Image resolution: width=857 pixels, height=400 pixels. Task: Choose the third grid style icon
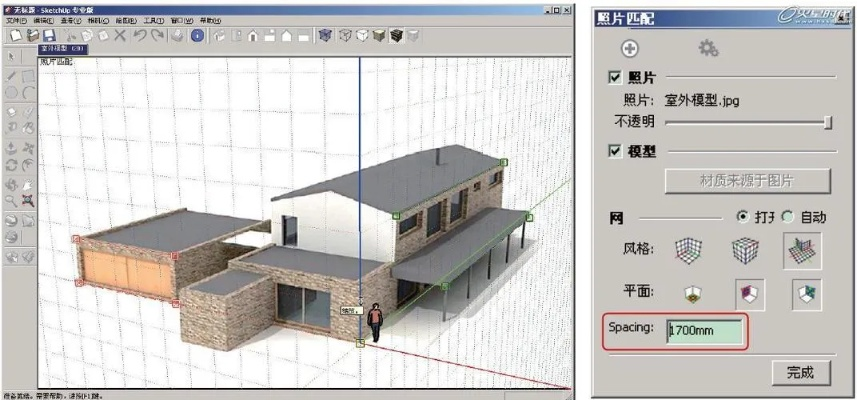pyautogui.click(x=802, y=250)
